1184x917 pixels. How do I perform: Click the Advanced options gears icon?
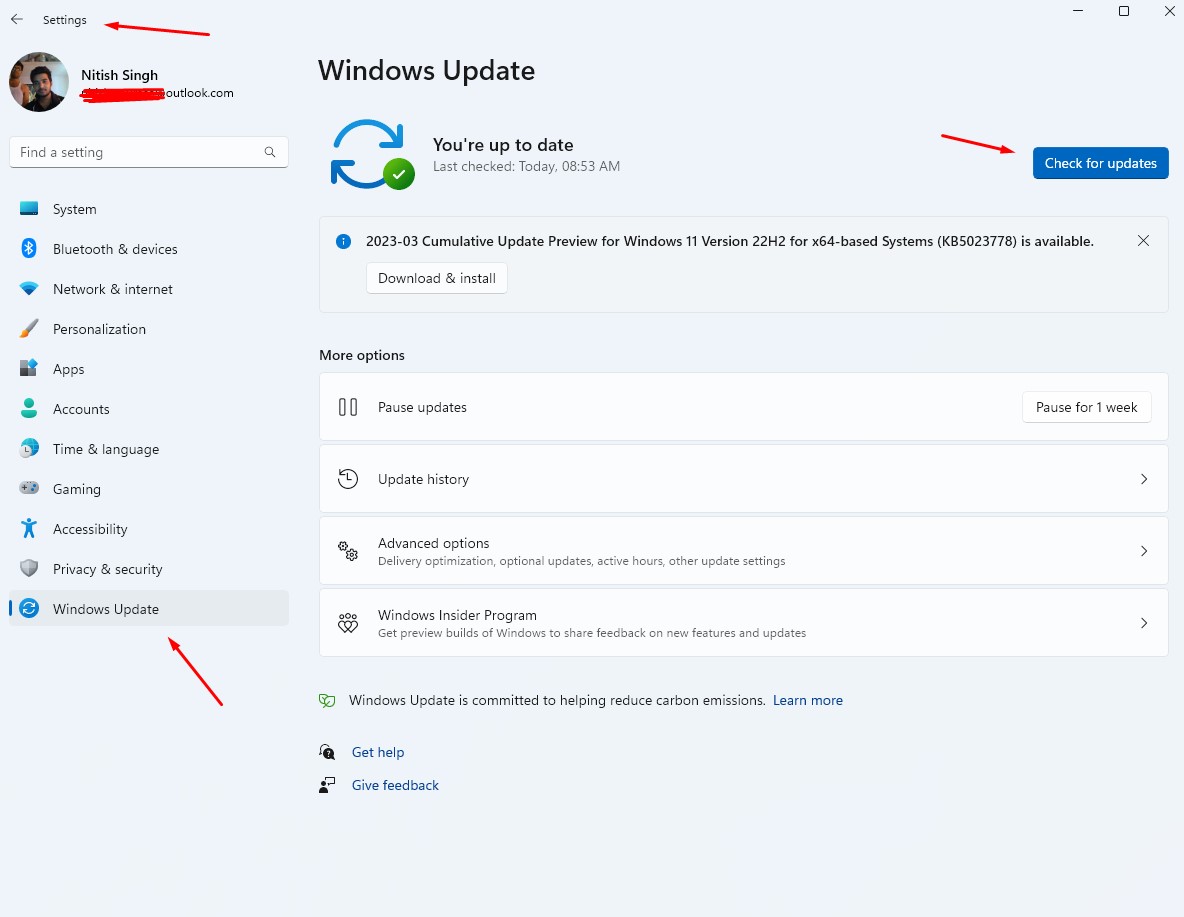[x=348, y=551]
